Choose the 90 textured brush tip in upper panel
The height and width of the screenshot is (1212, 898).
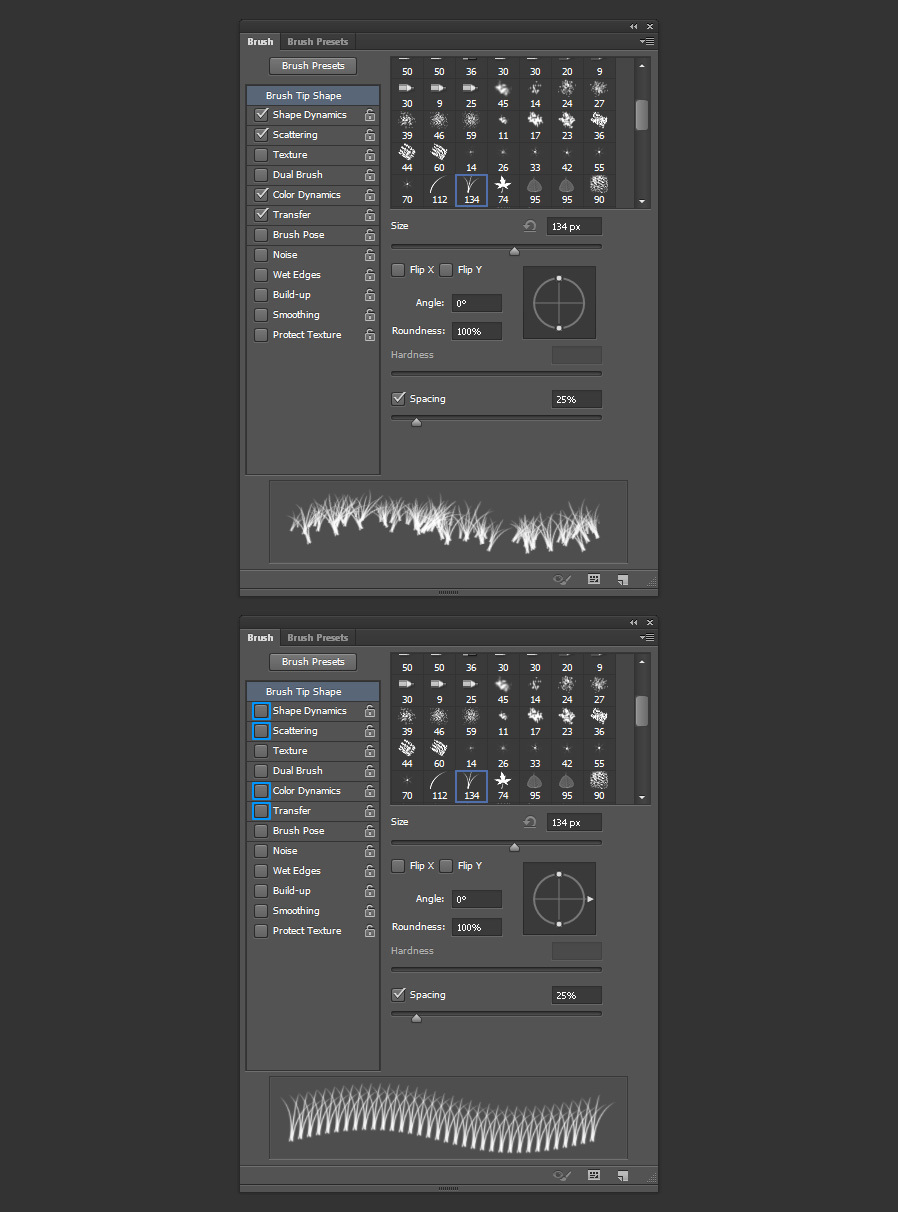pyautogui.click(x=599, y=190)
